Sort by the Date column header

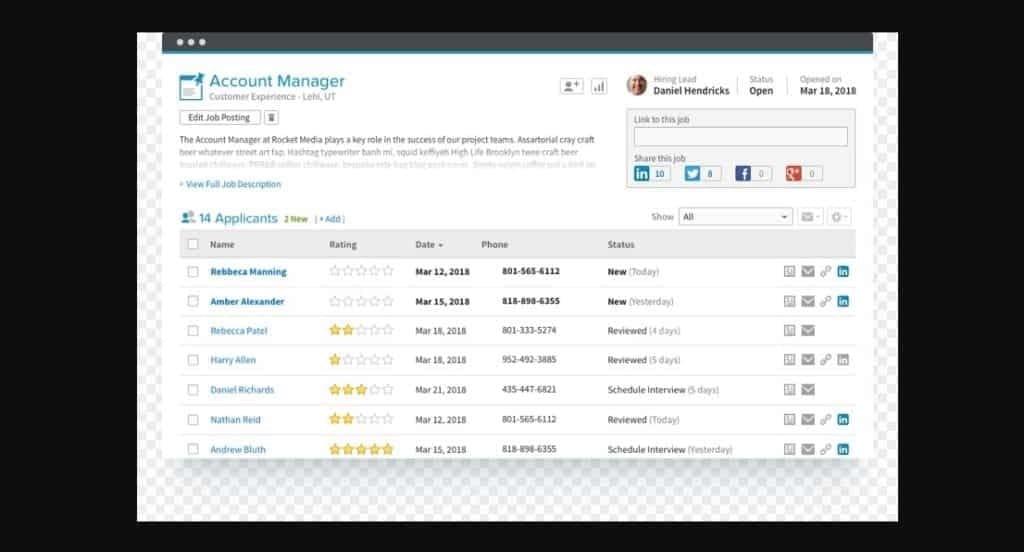point(429,244)
